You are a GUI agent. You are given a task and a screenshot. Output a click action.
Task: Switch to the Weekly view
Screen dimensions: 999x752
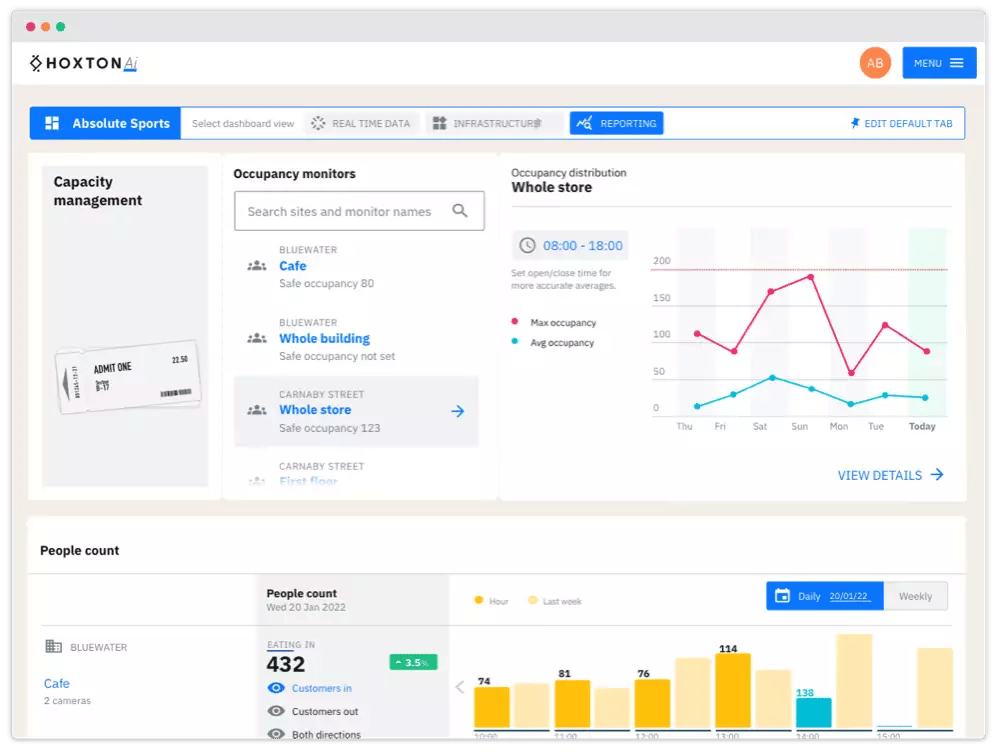[915, 597]
